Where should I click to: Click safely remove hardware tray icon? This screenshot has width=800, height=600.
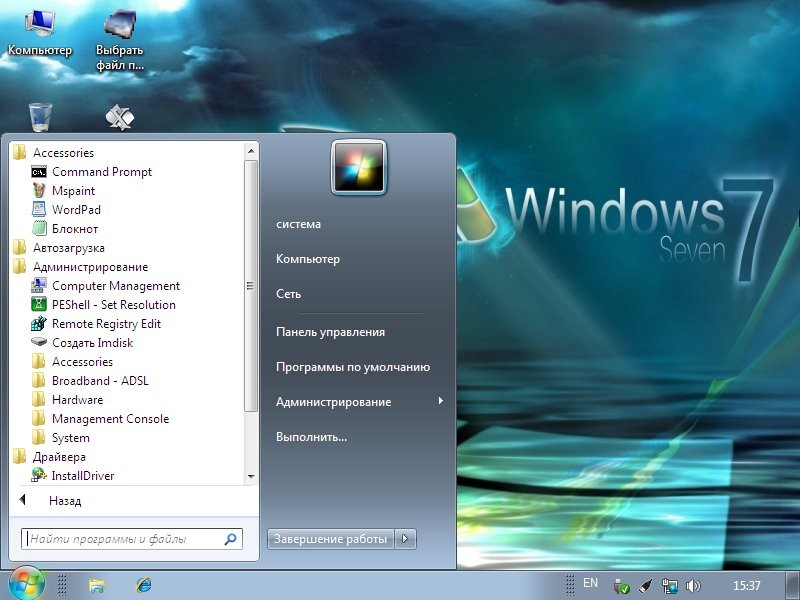click(x=621, y=586)
